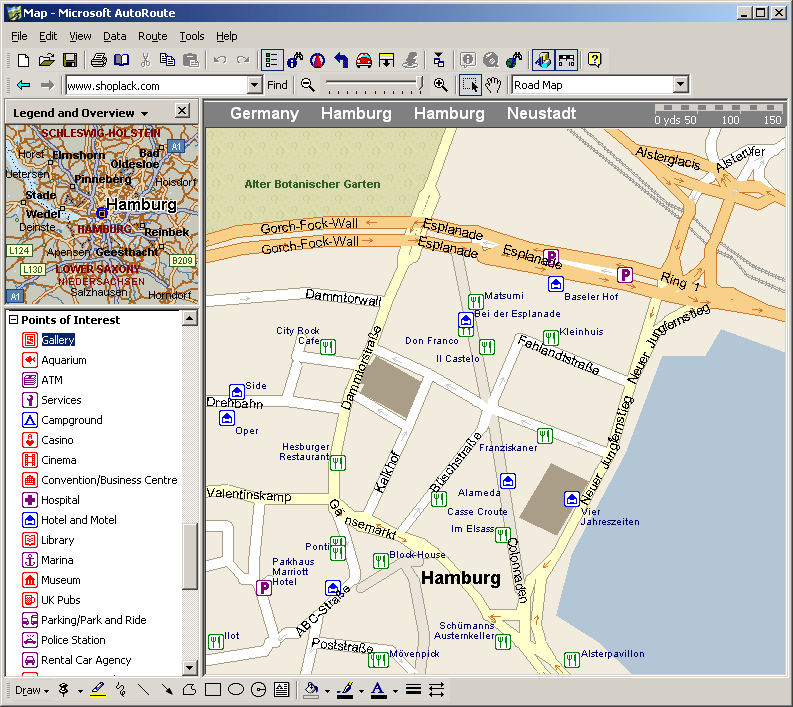Print the map using the printer icon

pyautogui.click(x=99, y=61)
